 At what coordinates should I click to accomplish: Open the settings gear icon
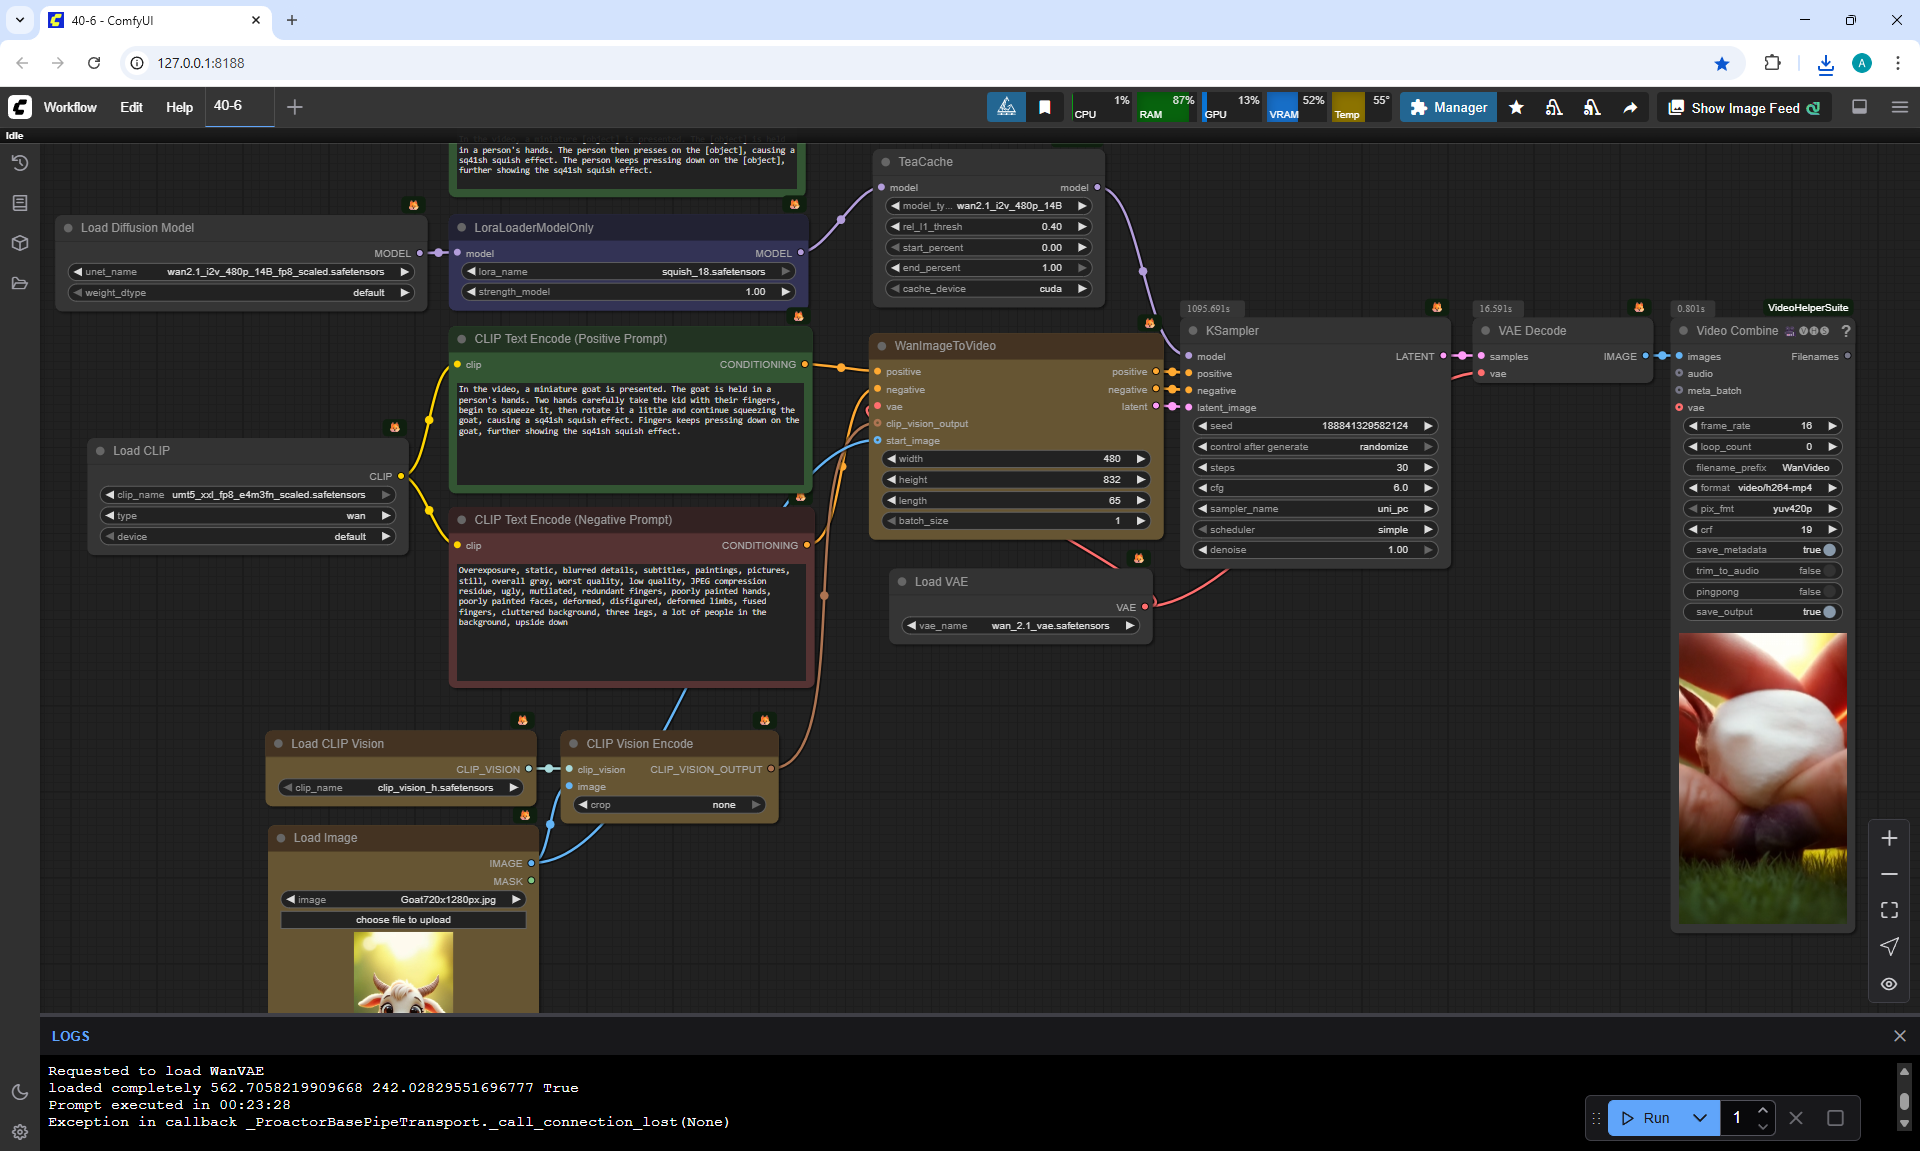coord(19,1132)
